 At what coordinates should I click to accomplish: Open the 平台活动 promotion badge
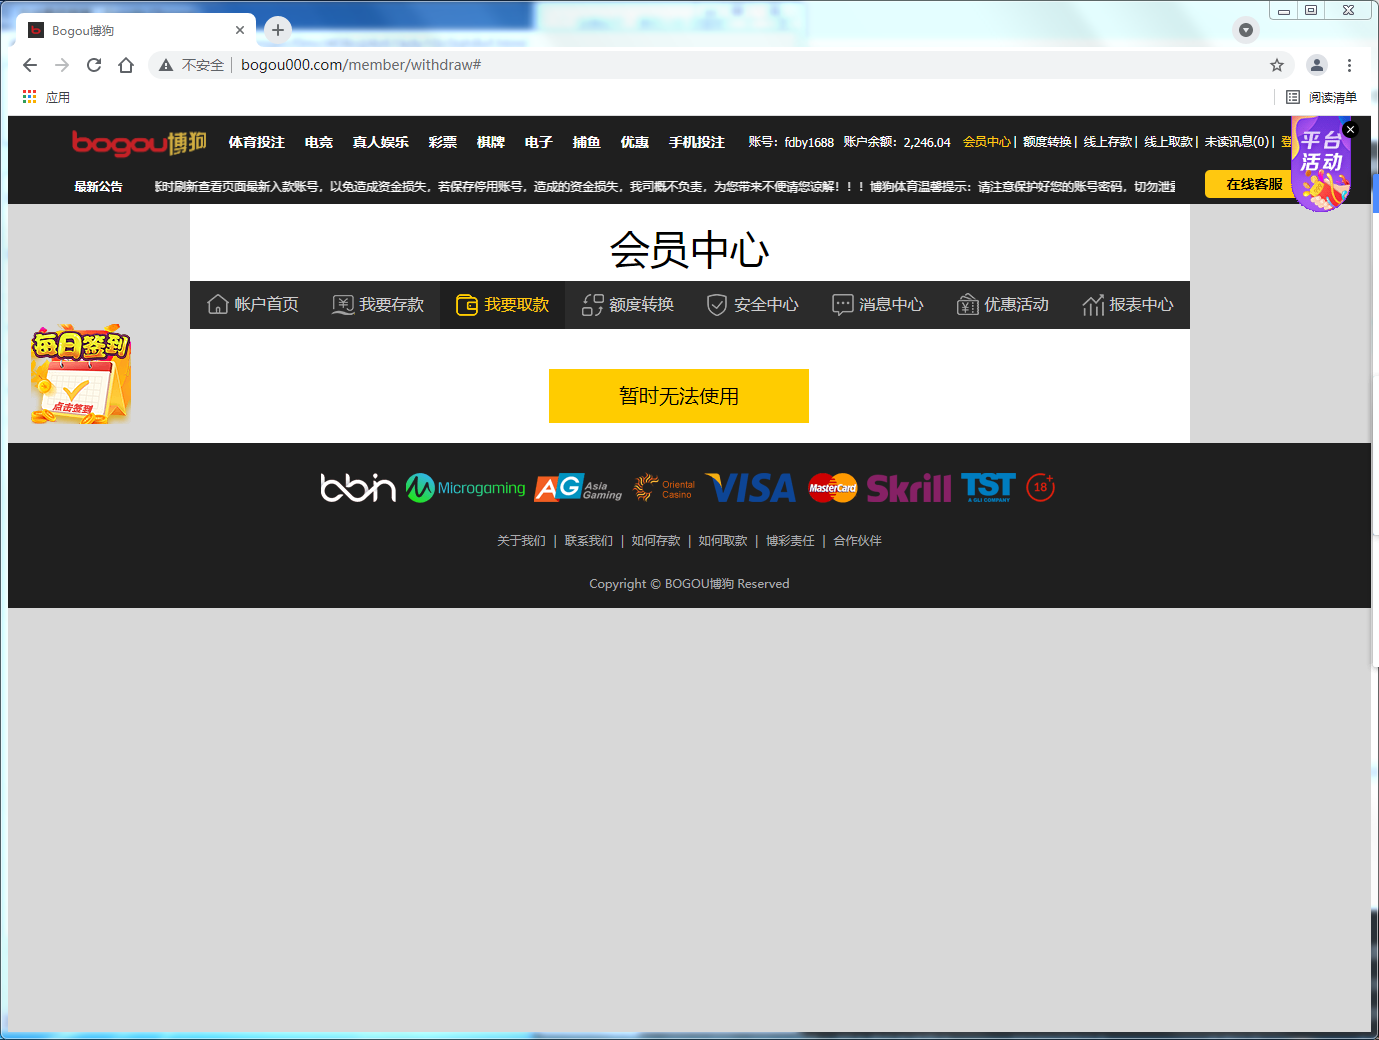1320,165
